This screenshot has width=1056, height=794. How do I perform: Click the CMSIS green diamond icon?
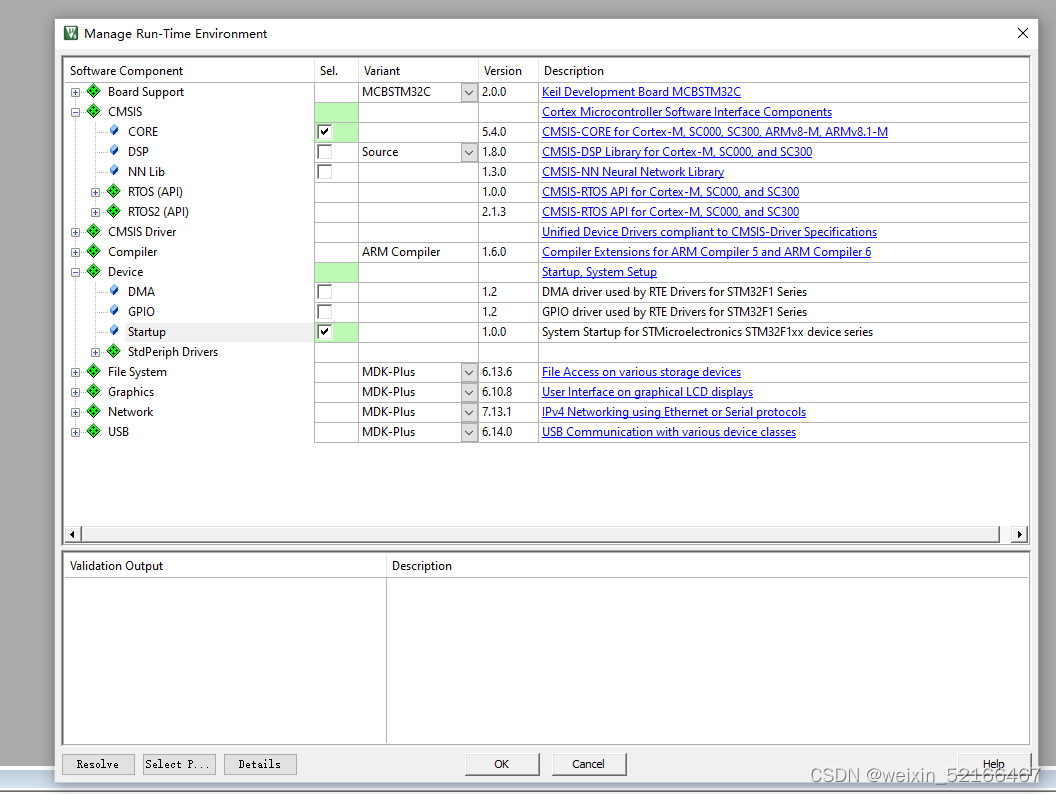[x=94, y=111]
